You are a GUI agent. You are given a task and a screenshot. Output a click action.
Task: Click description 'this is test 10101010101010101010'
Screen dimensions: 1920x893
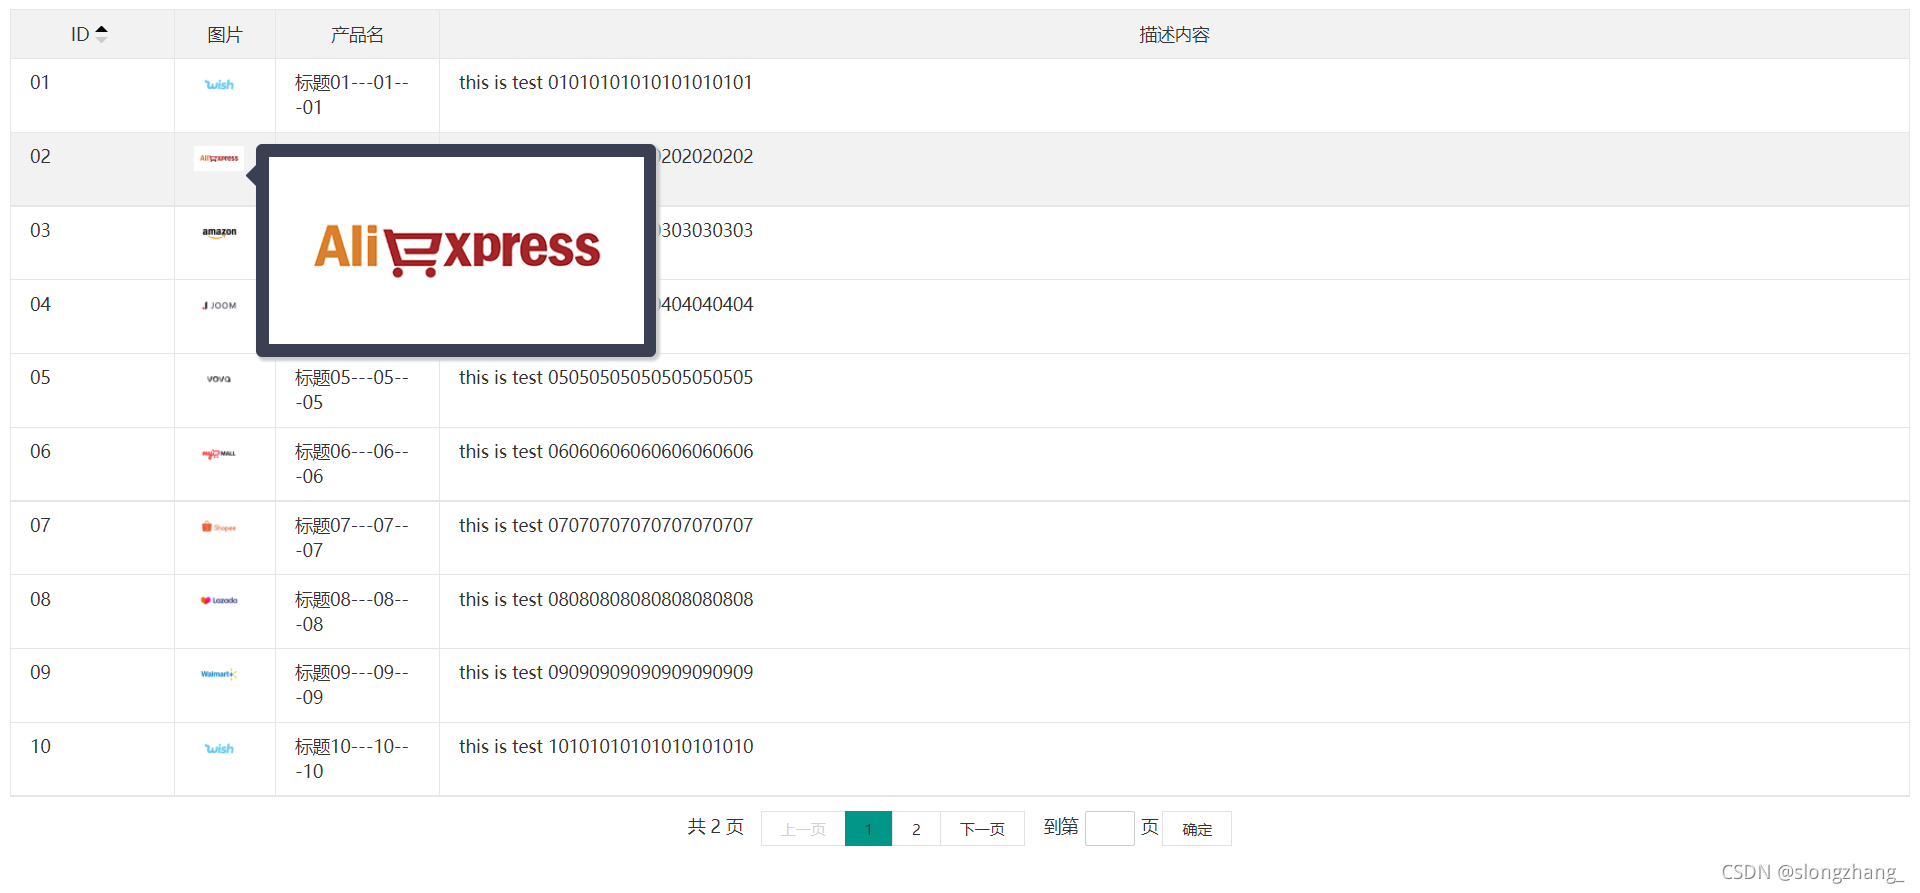point(606,747)
